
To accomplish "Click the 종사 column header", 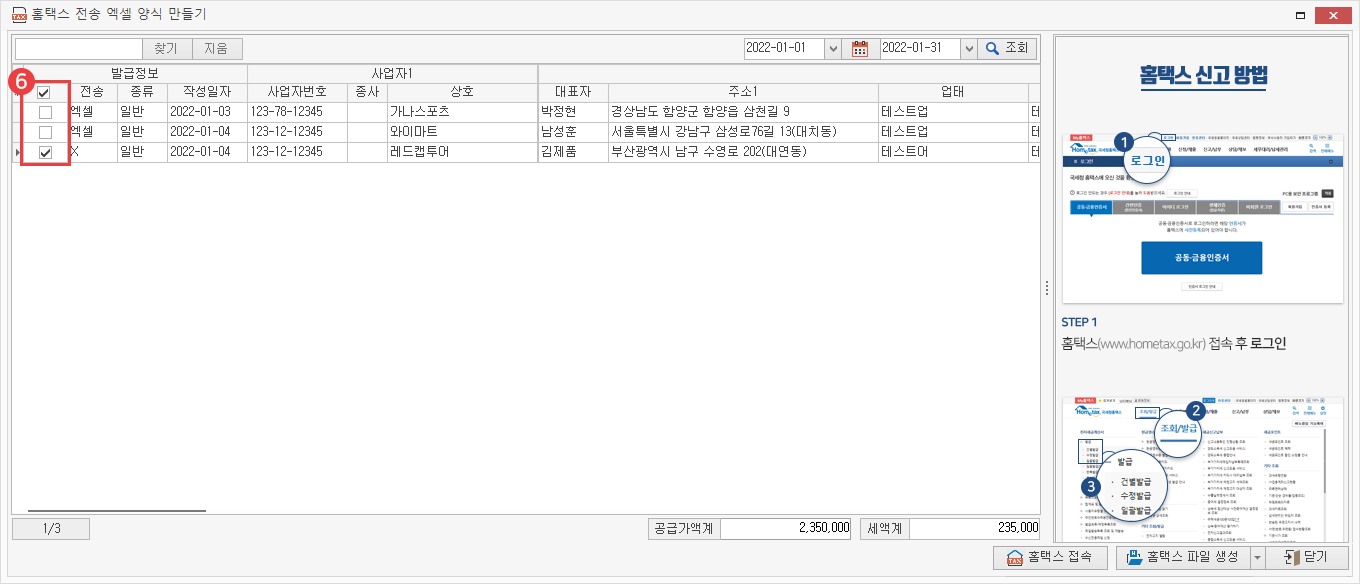I will point(367,92).
